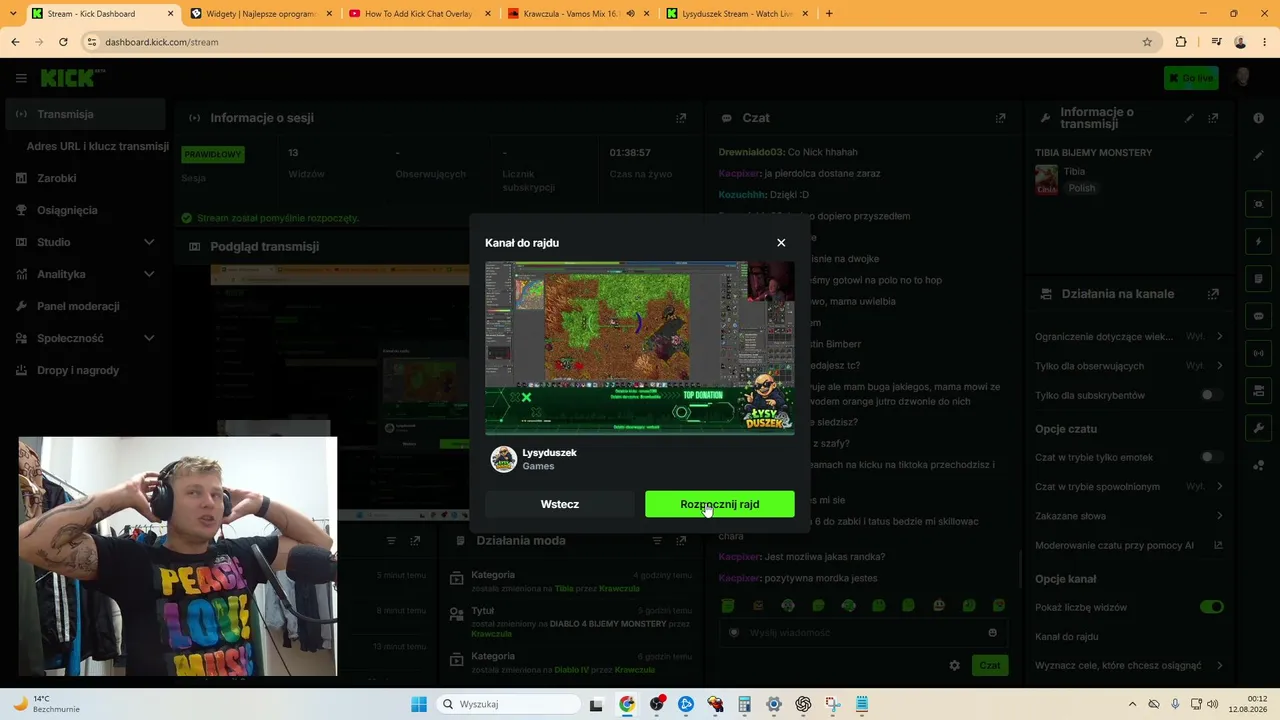The height and width of the screenshot is (720, 1280).
Task: Select Transmisja in the sidebar
Action: (85, 114)
